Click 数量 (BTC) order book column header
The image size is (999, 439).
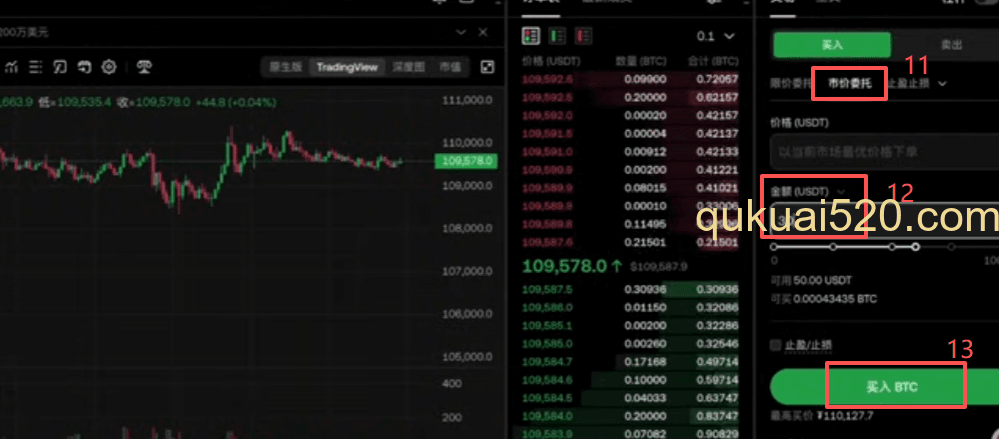(x=640, y=62)
